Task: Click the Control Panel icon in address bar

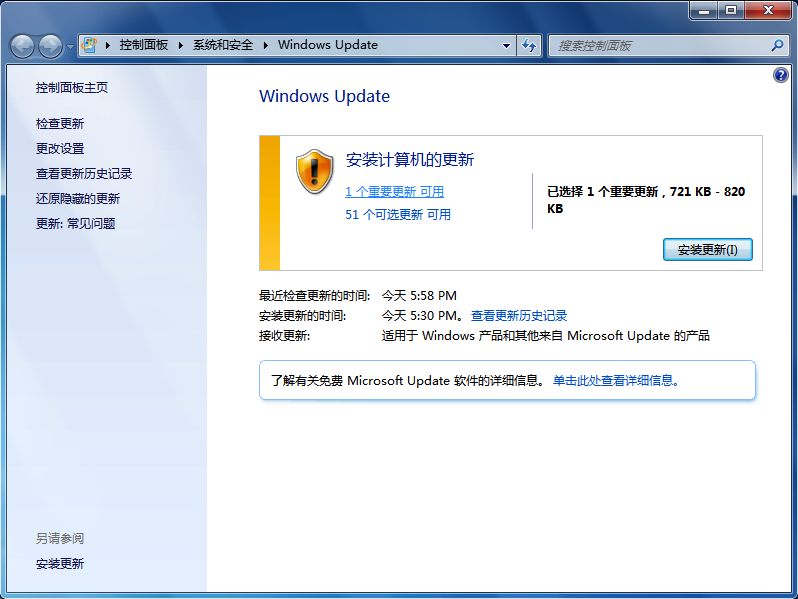Action: [x=90, y=45]
